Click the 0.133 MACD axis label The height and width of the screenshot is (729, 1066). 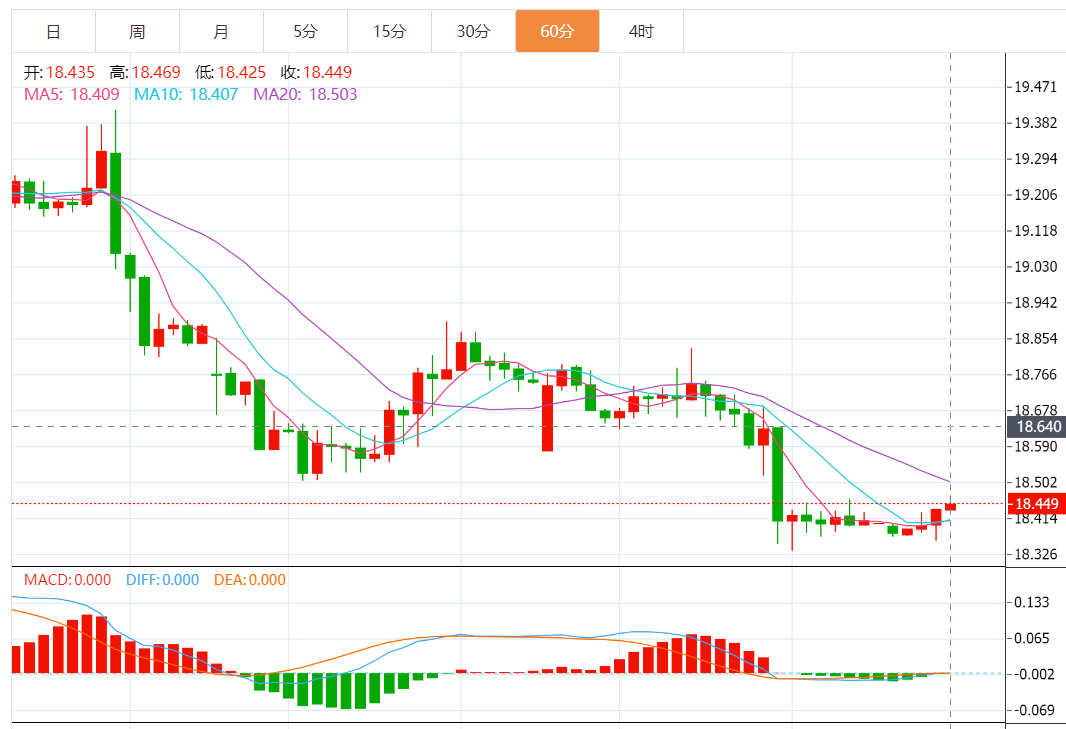tap(1031, 602)
